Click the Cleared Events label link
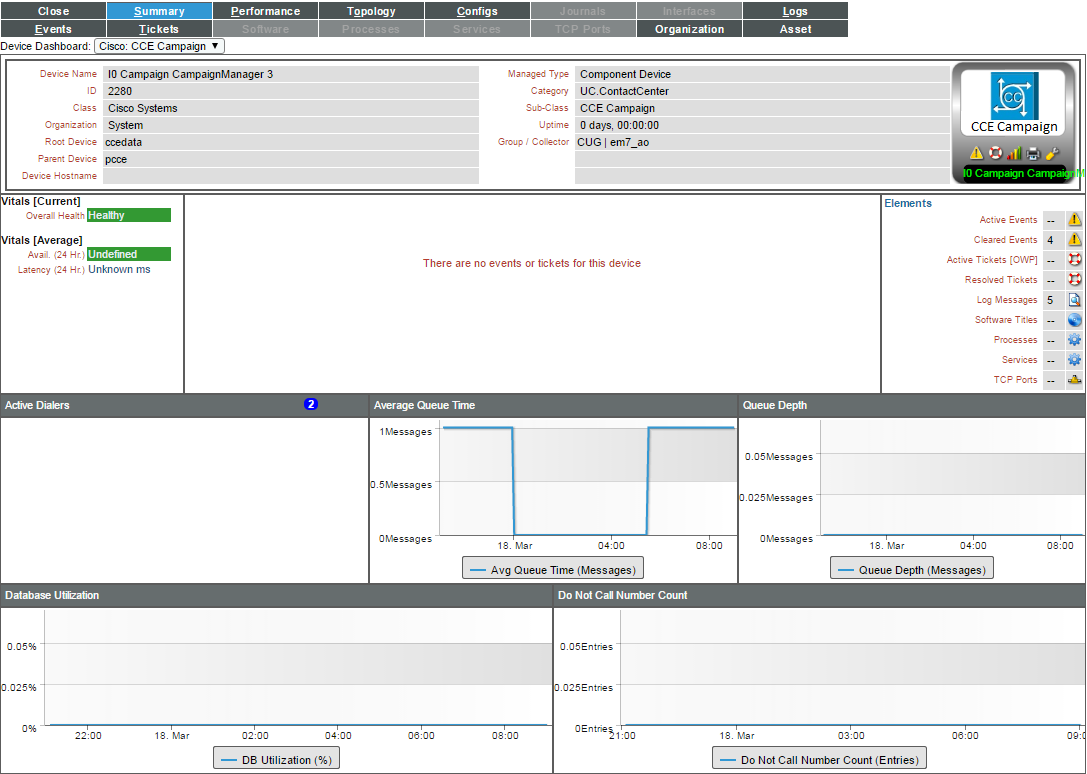The image size is (1087, 774). click(1005, 240)
